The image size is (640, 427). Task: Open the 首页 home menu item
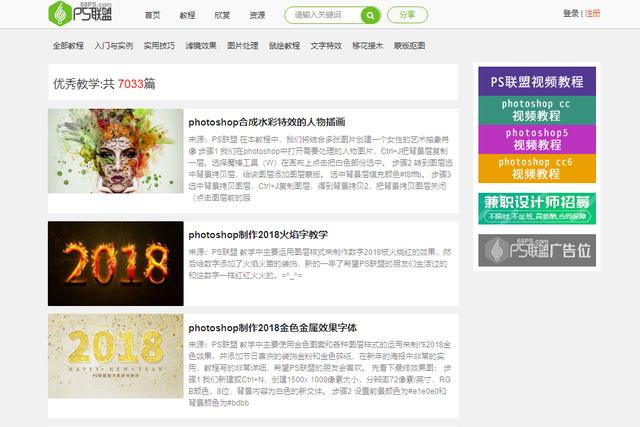coord(152,15)
